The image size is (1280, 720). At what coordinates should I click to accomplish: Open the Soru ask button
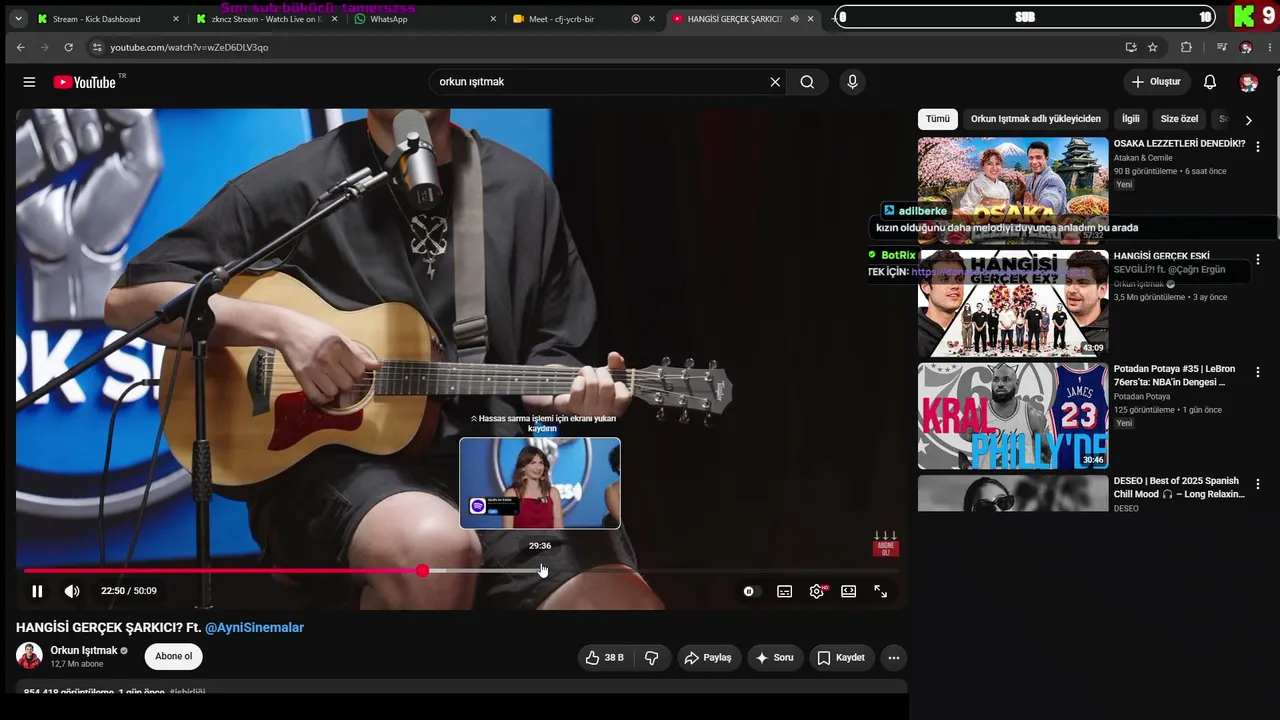(775, 658)
